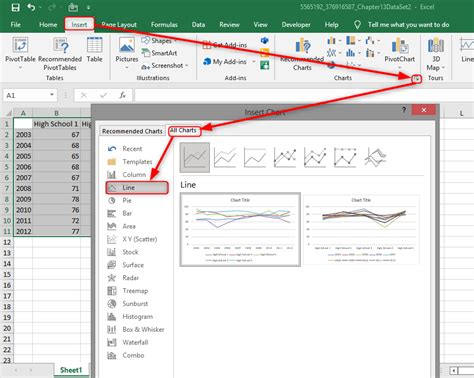Switch to the View tab

pyautogui.click(x=260, y=25)
